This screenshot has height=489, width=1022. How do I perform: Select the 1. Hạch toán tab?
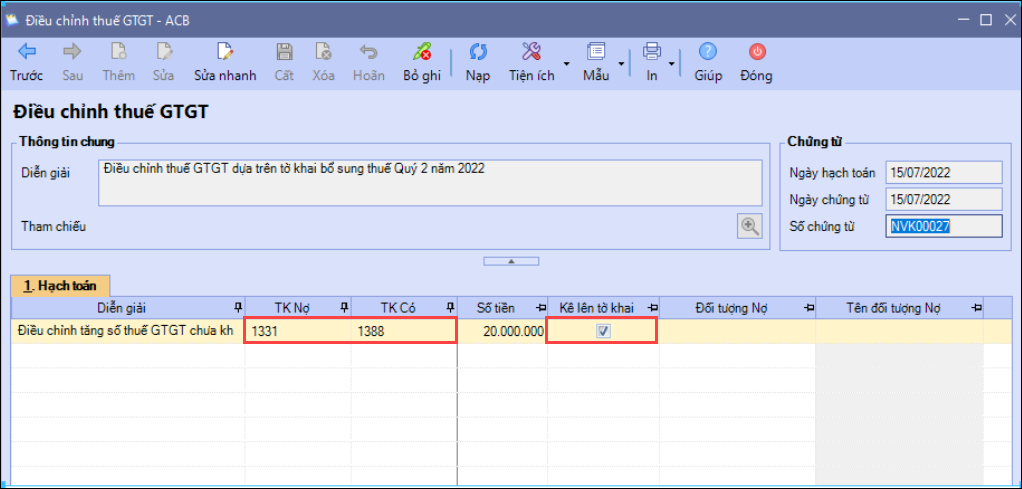pos(60,285)
